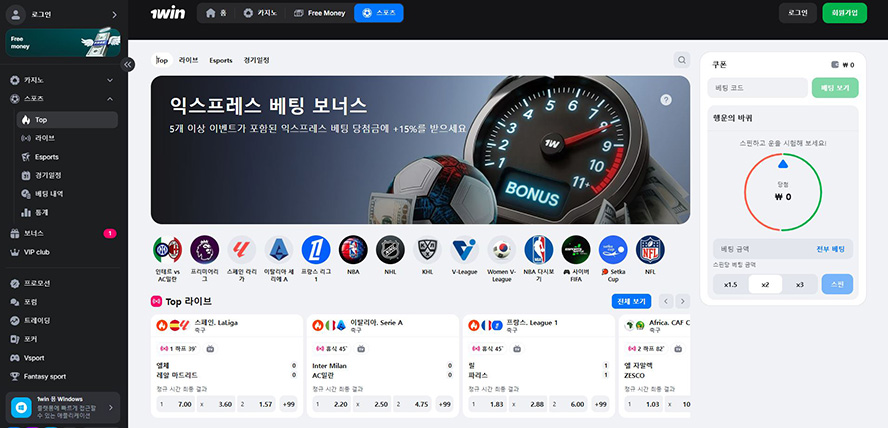Select the x3 spin multiplier
This screenshot has width=888, height=428.
tap(800, 284)
